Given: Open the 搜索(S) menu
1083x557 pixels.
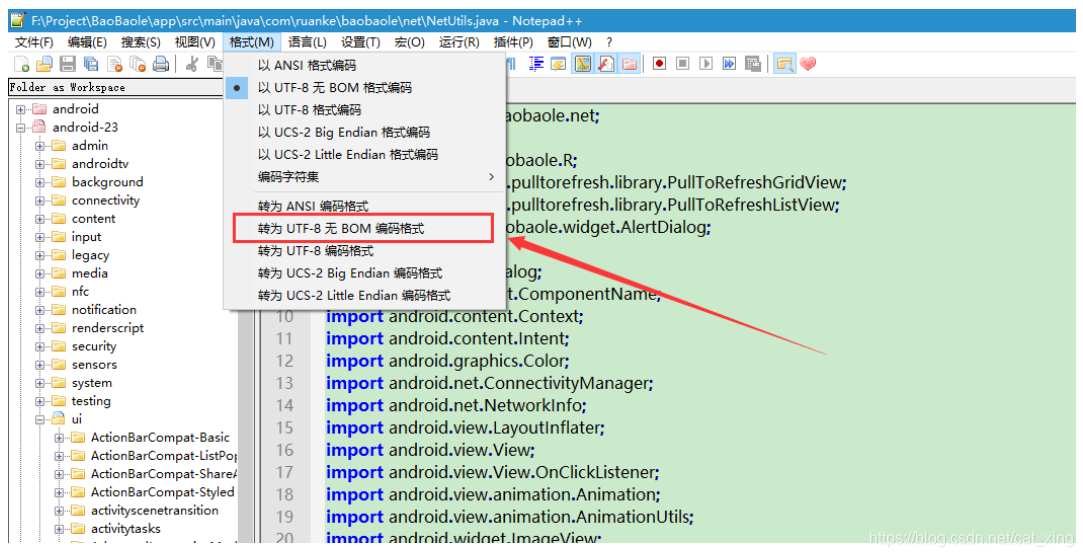Looking at the screenshot, I should (x=141, y=42).
